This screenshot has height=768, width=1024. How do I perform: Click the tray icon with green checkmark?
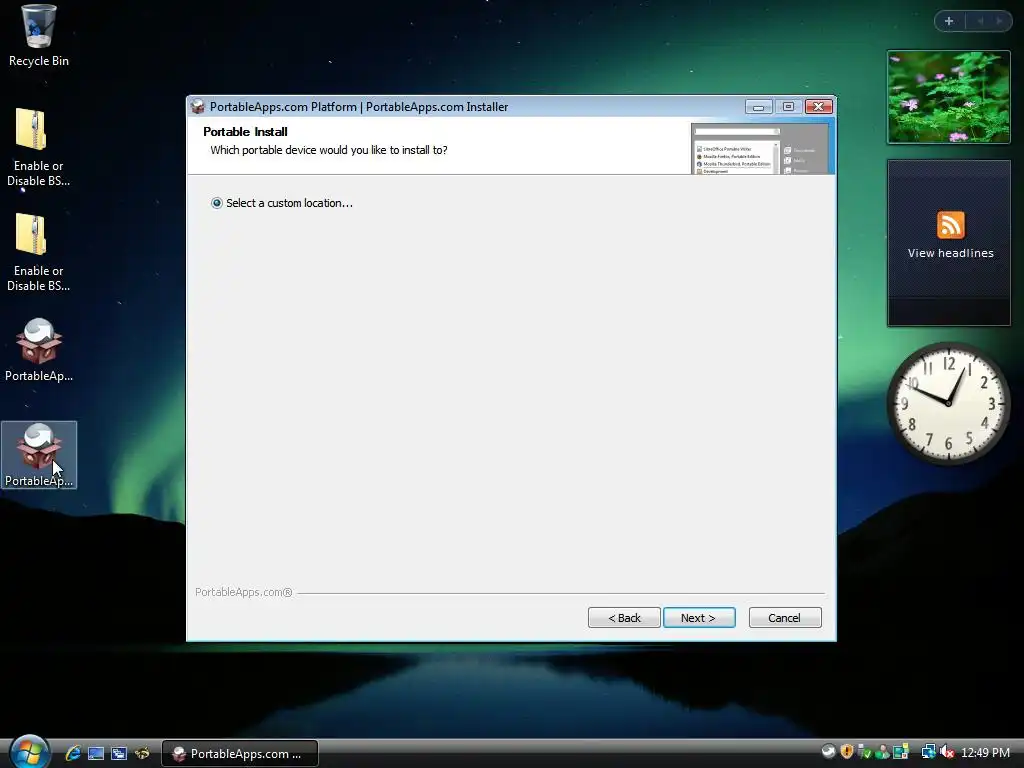tap(864, 752)
